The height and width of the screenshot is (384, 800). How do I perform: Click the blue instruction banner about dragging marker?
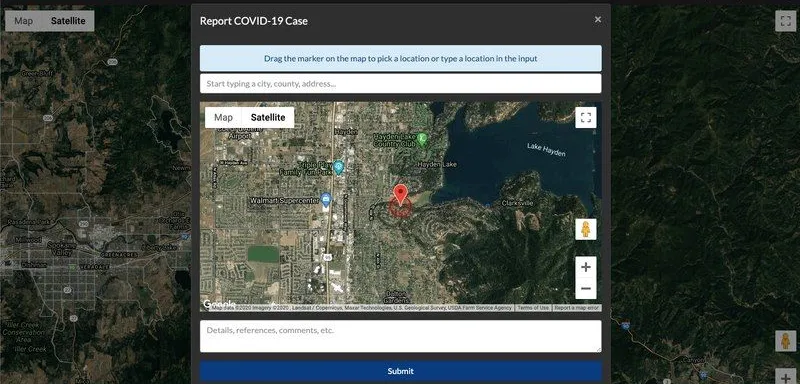pos(401,58)
